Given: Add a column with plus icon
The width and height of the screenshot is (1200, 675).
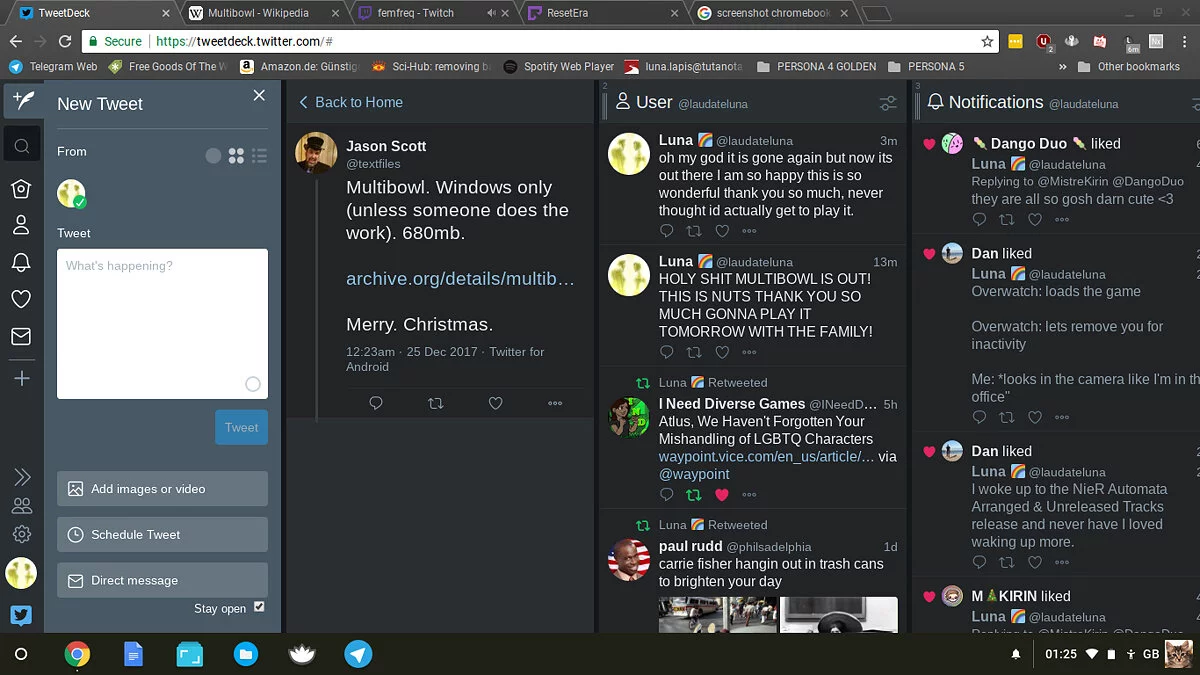Looking at the screenshot, I should pyautogui.click(x=21, y=378).
